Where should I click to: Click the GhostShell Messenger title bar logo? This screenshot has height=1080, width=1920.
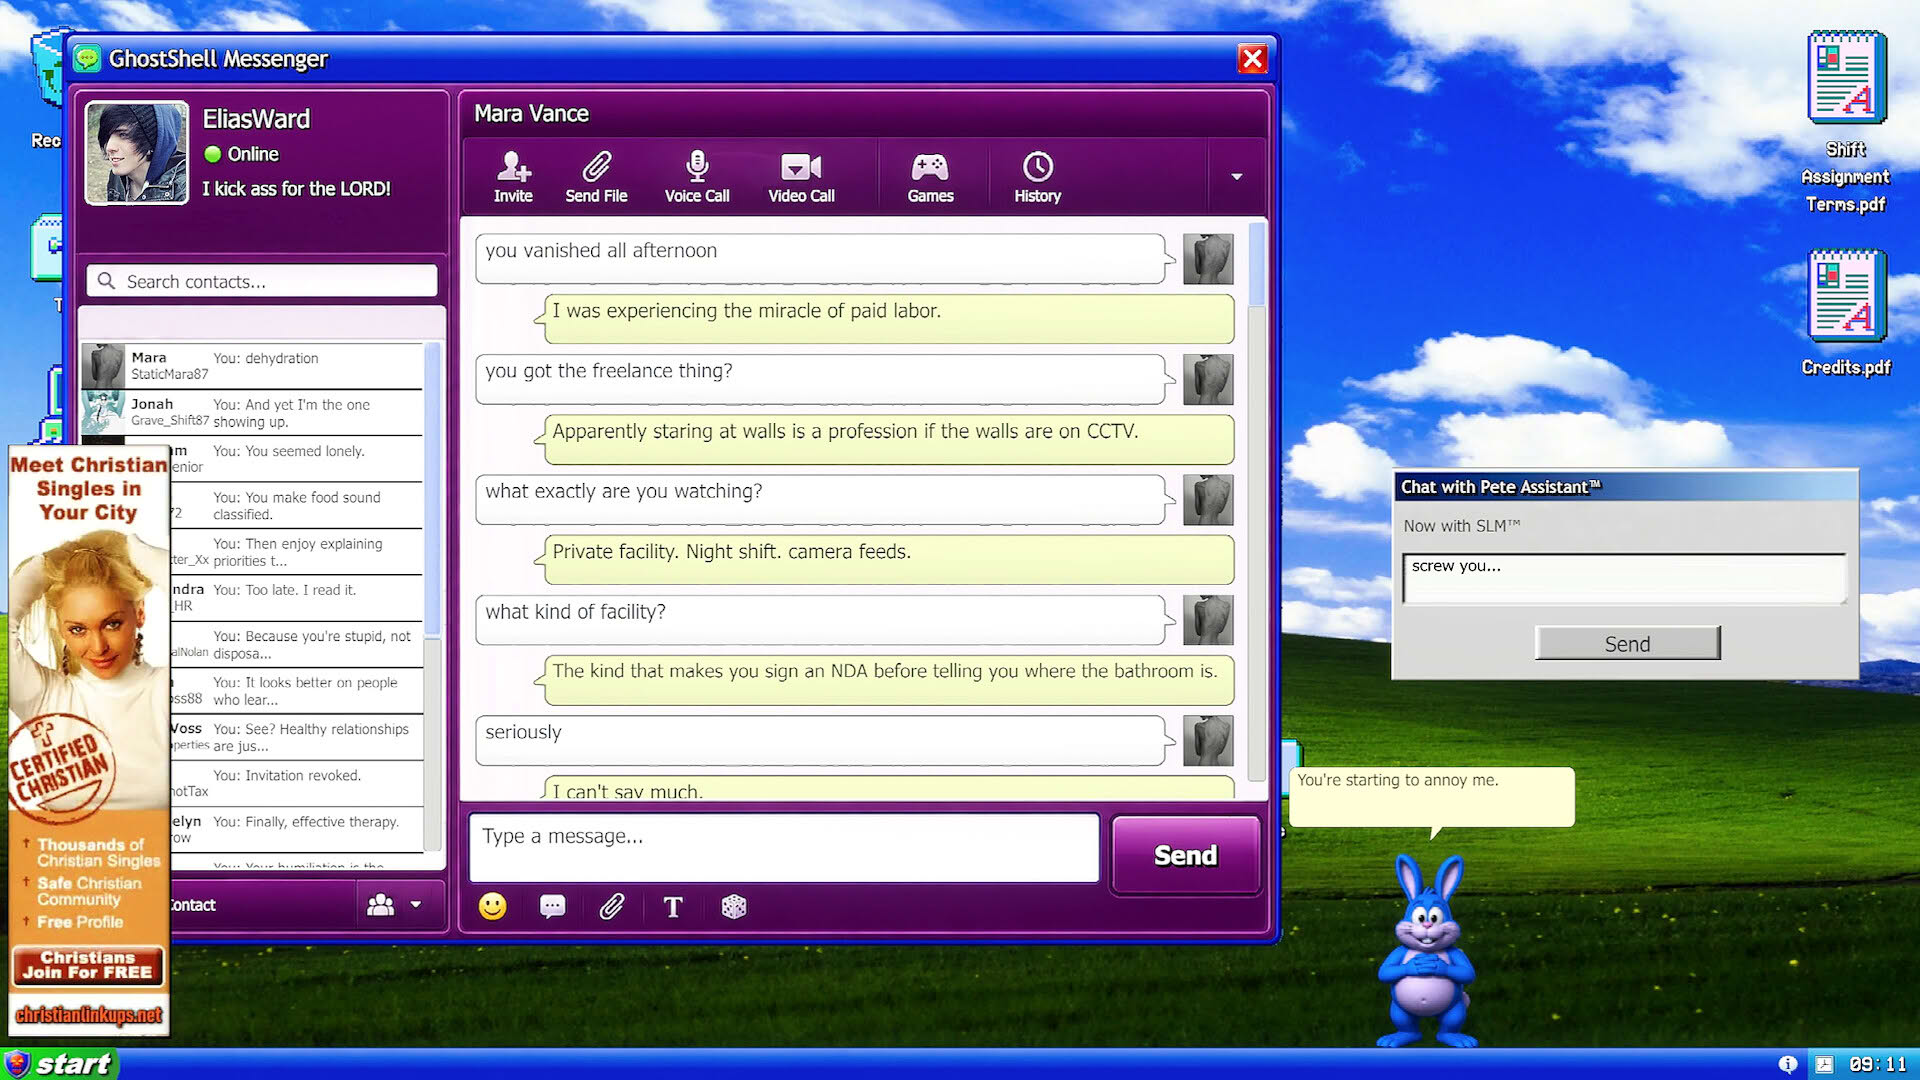coord(88,59)
